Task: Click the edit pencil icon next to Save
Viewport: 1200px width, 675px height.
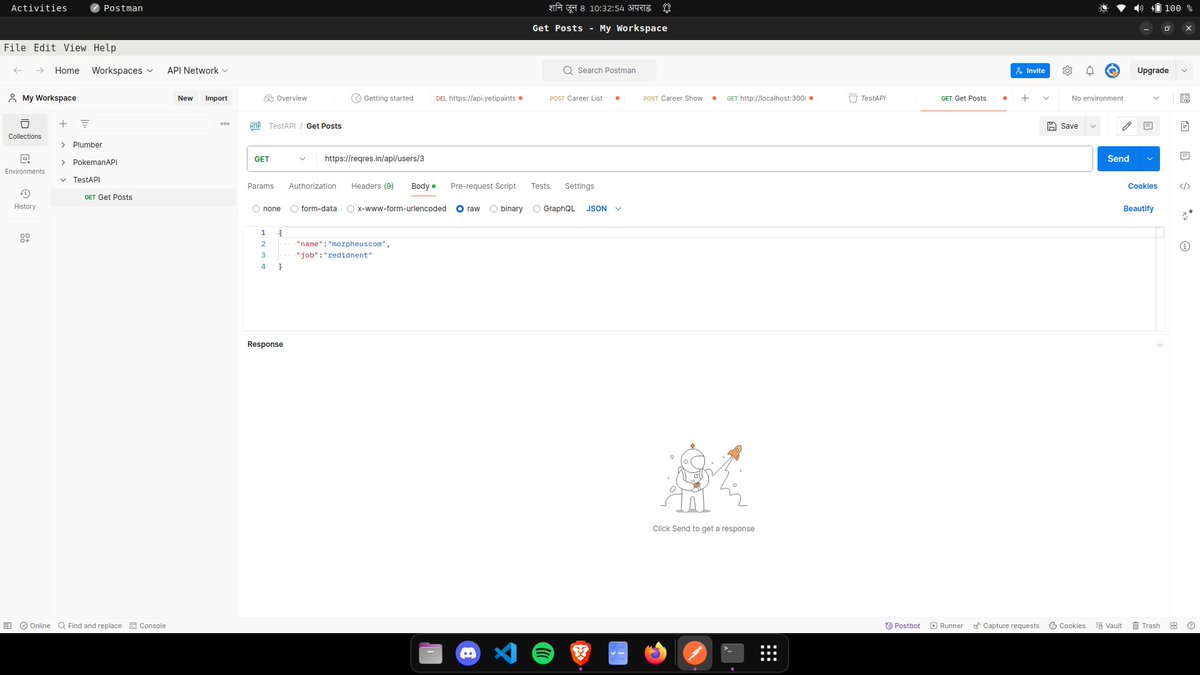Action: point(1127,126)
